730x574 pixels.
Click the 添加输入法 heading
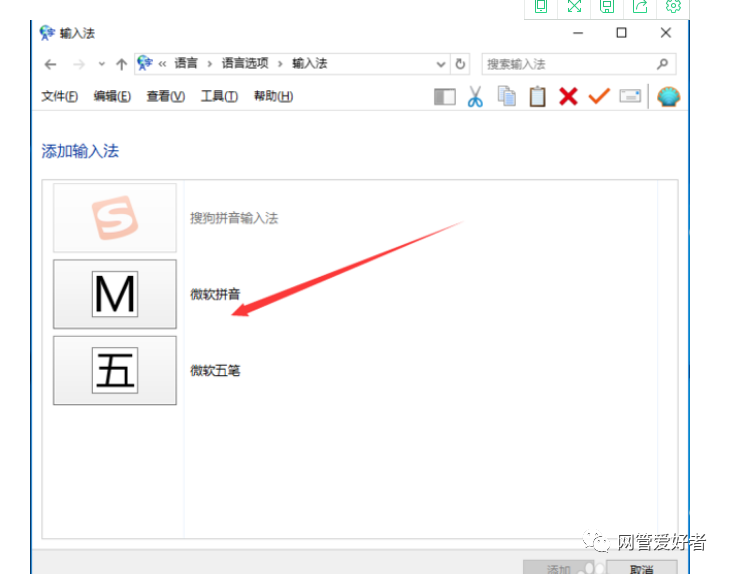point(80,151)
